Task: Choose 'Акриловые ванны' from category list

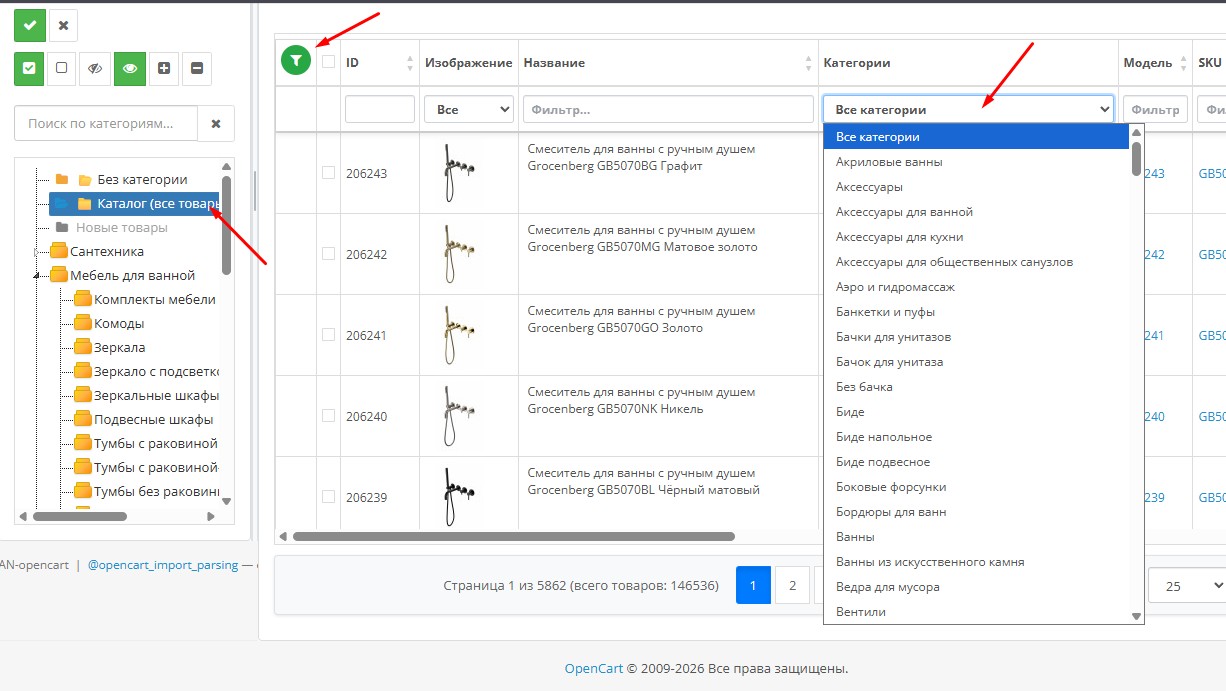Action: pos(889,162)
